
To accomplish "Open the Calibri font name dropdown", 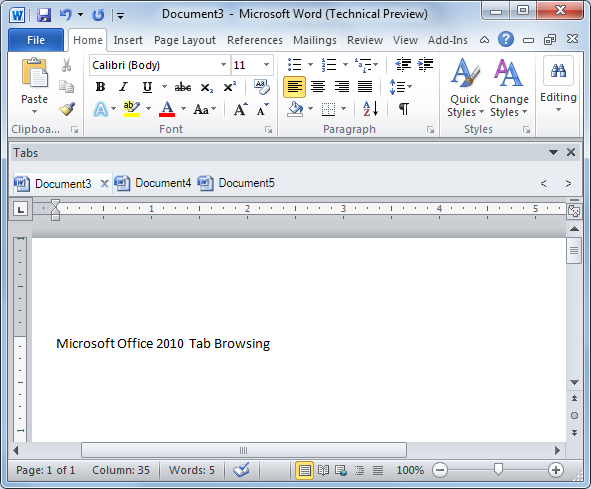I will point(223,65).
